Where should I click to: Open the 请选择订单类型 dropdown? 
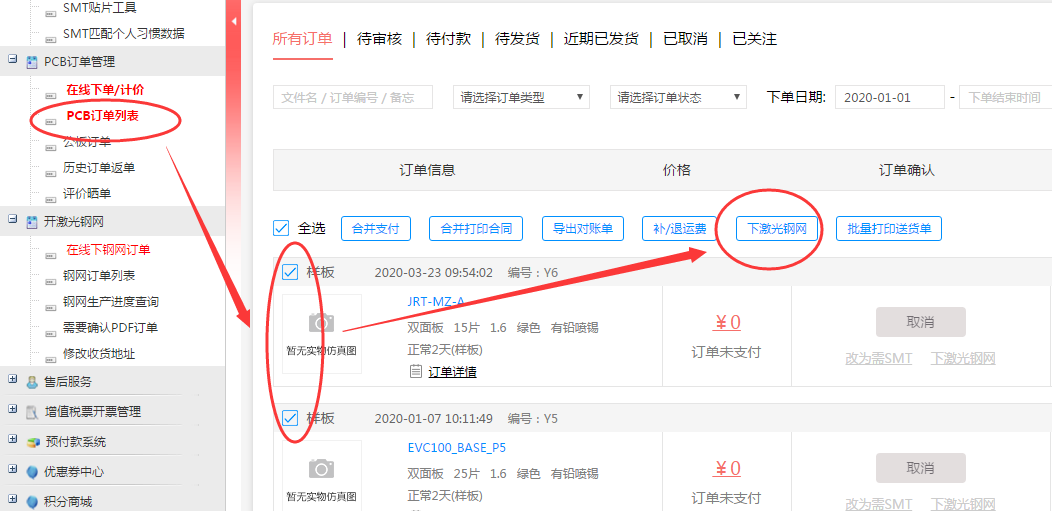tap(521, 97)
